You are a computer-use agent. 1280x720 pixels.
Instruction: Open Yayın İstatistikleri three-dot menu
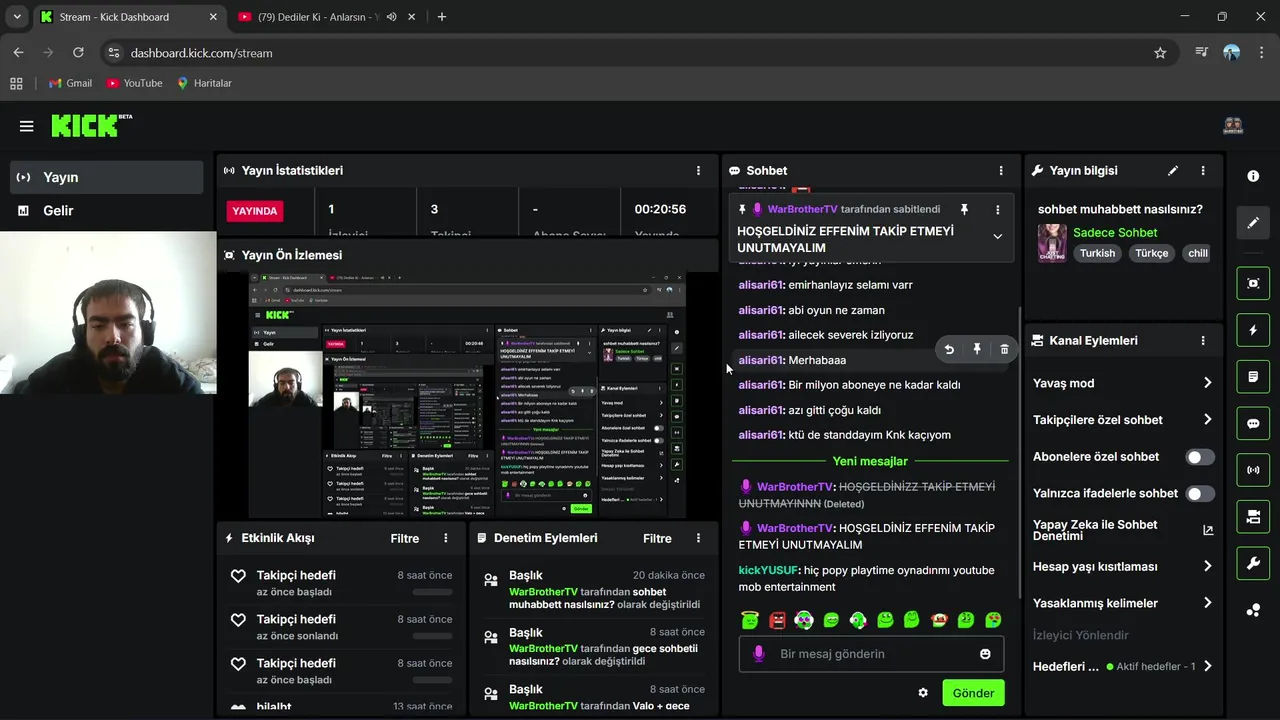click(x=698, y=171)
